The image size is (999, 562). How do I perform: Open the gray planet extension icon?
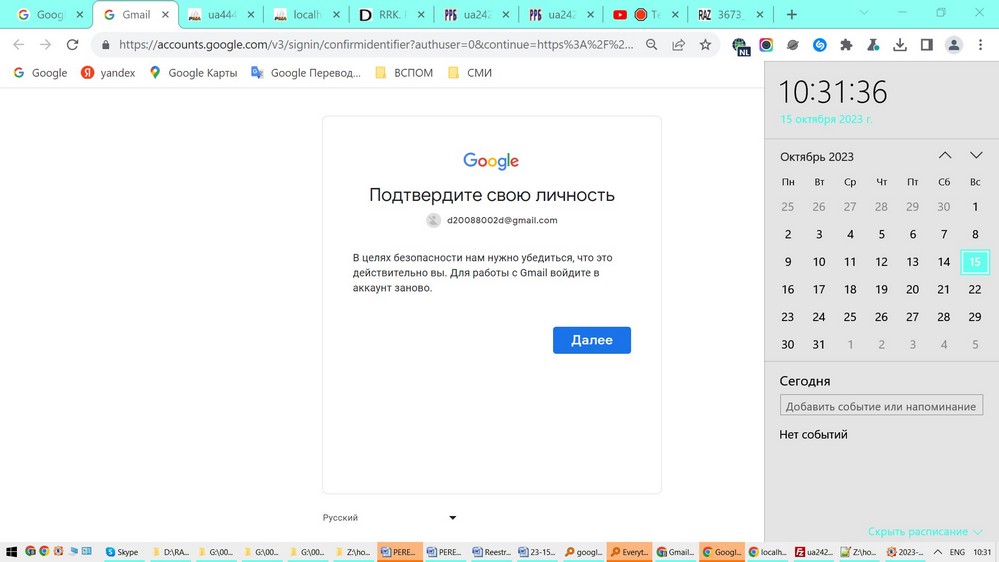point(793,45)
